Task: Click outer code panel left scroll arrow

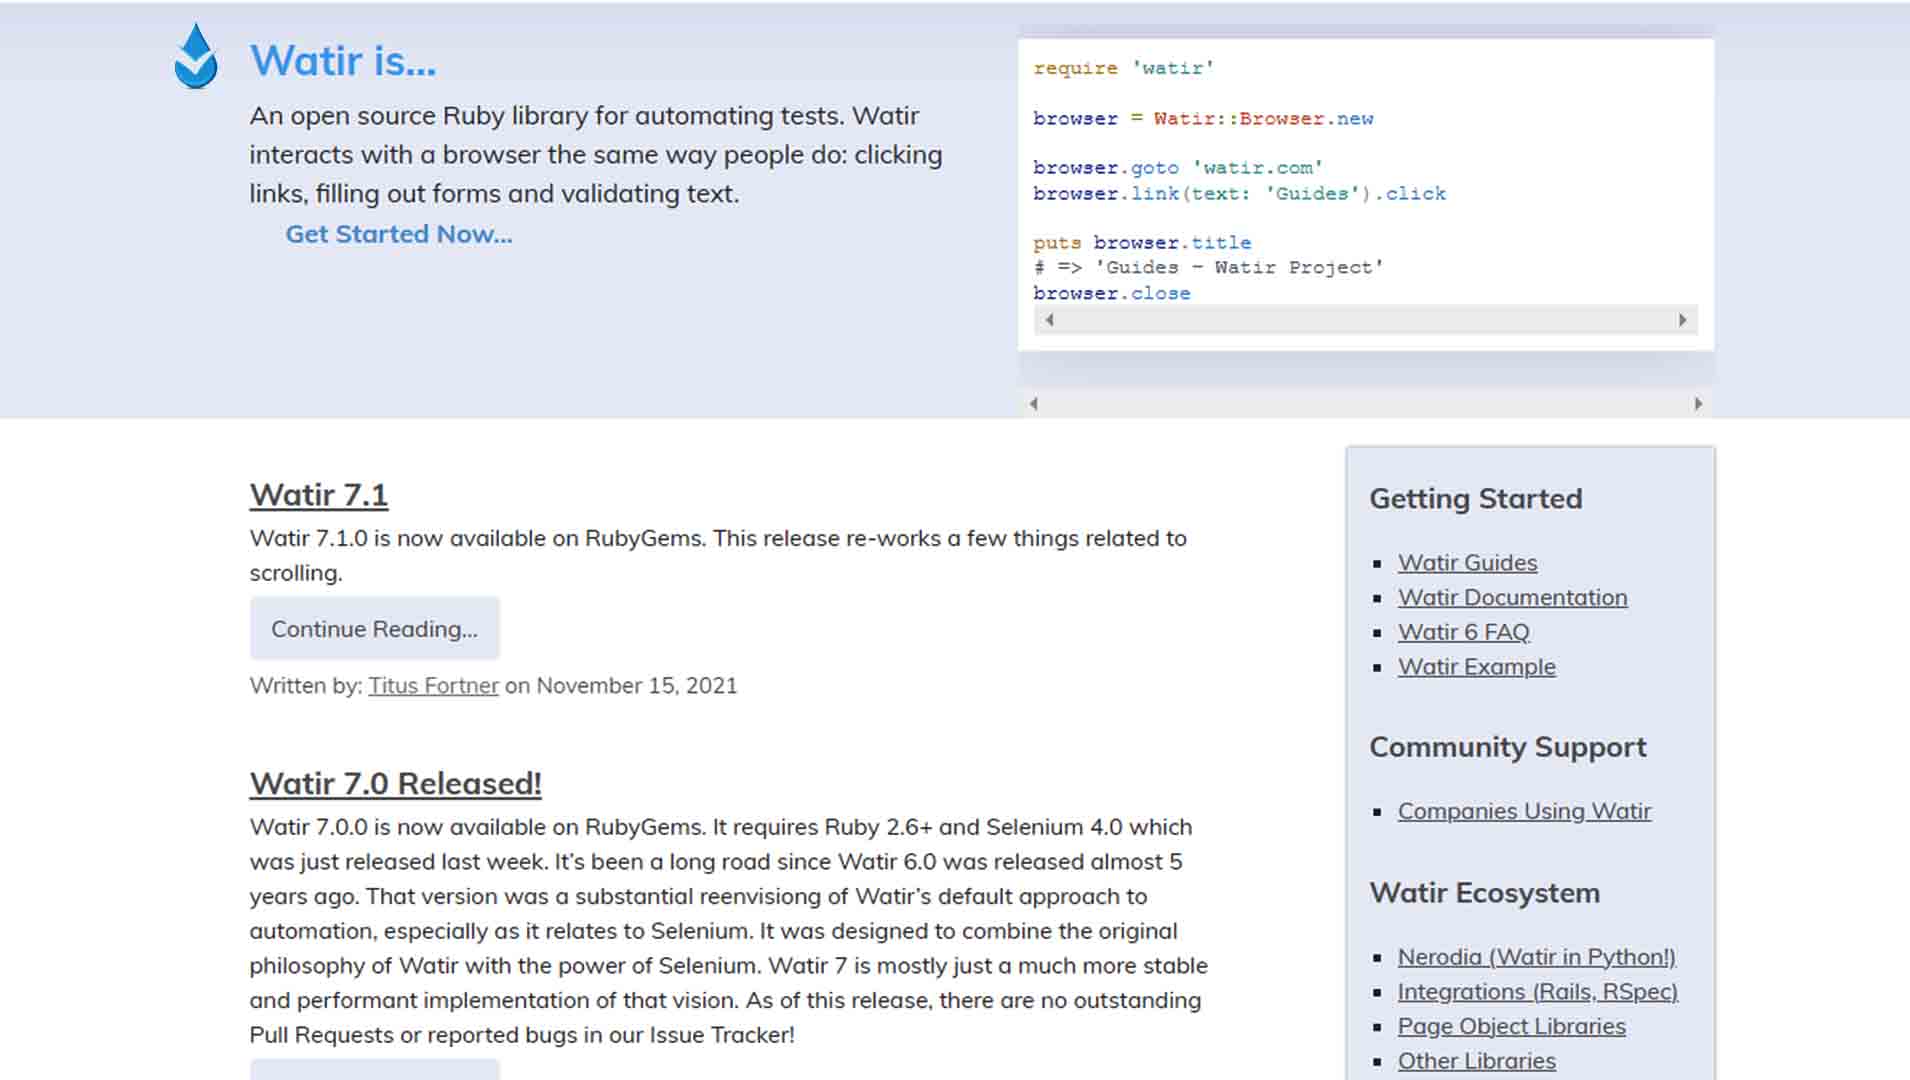Action: (1034, 404)
